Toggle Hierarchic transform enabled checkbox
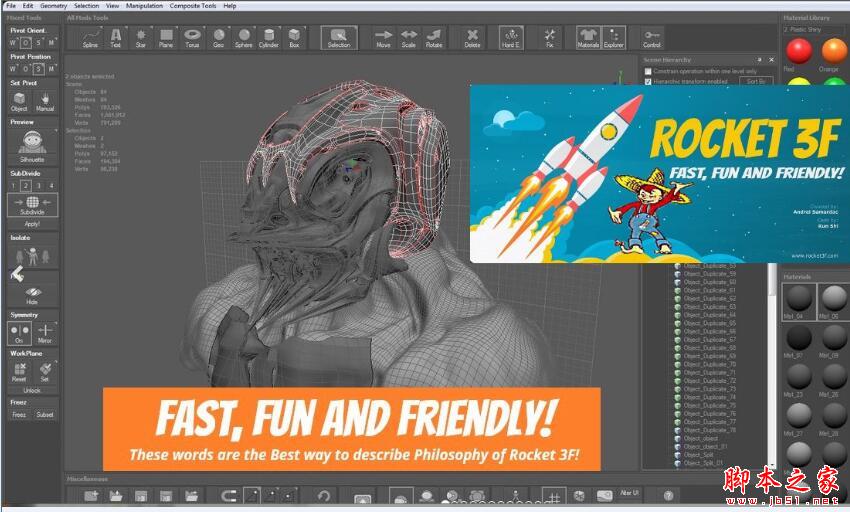The image size is (850, 512). [647, 81]
